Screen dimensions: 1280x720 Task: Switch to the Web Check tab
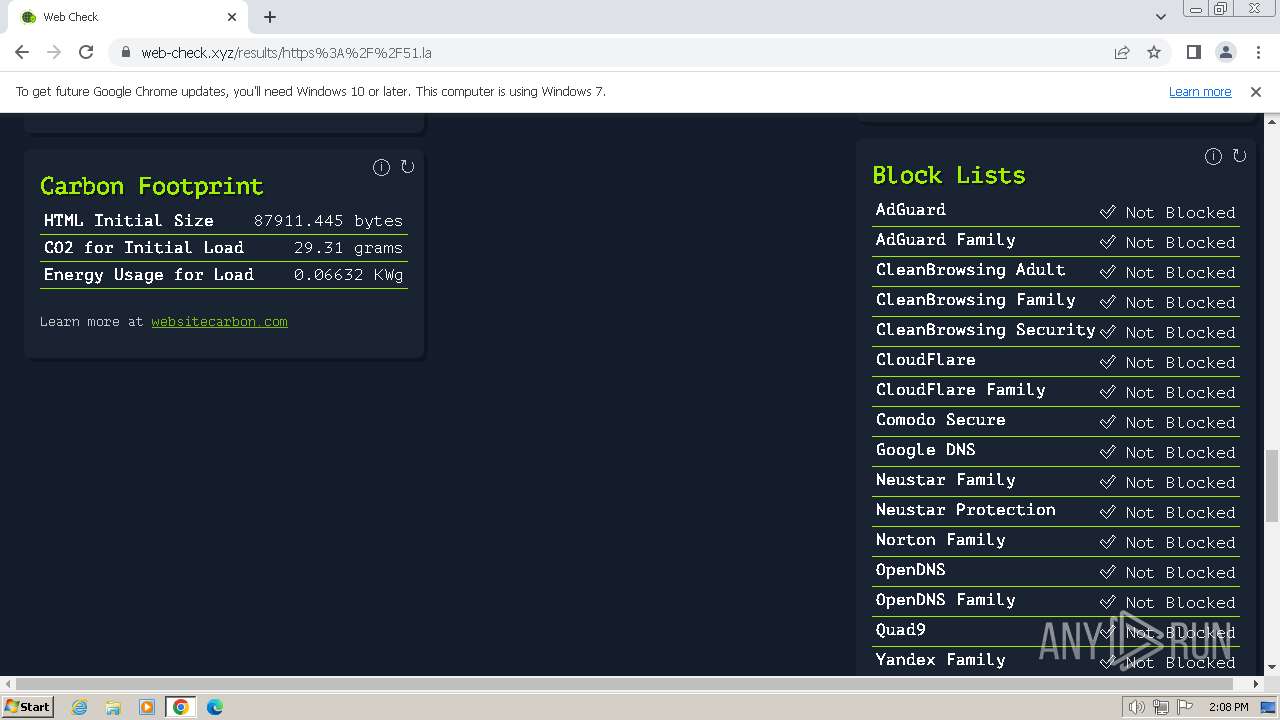tap(130, 17)
